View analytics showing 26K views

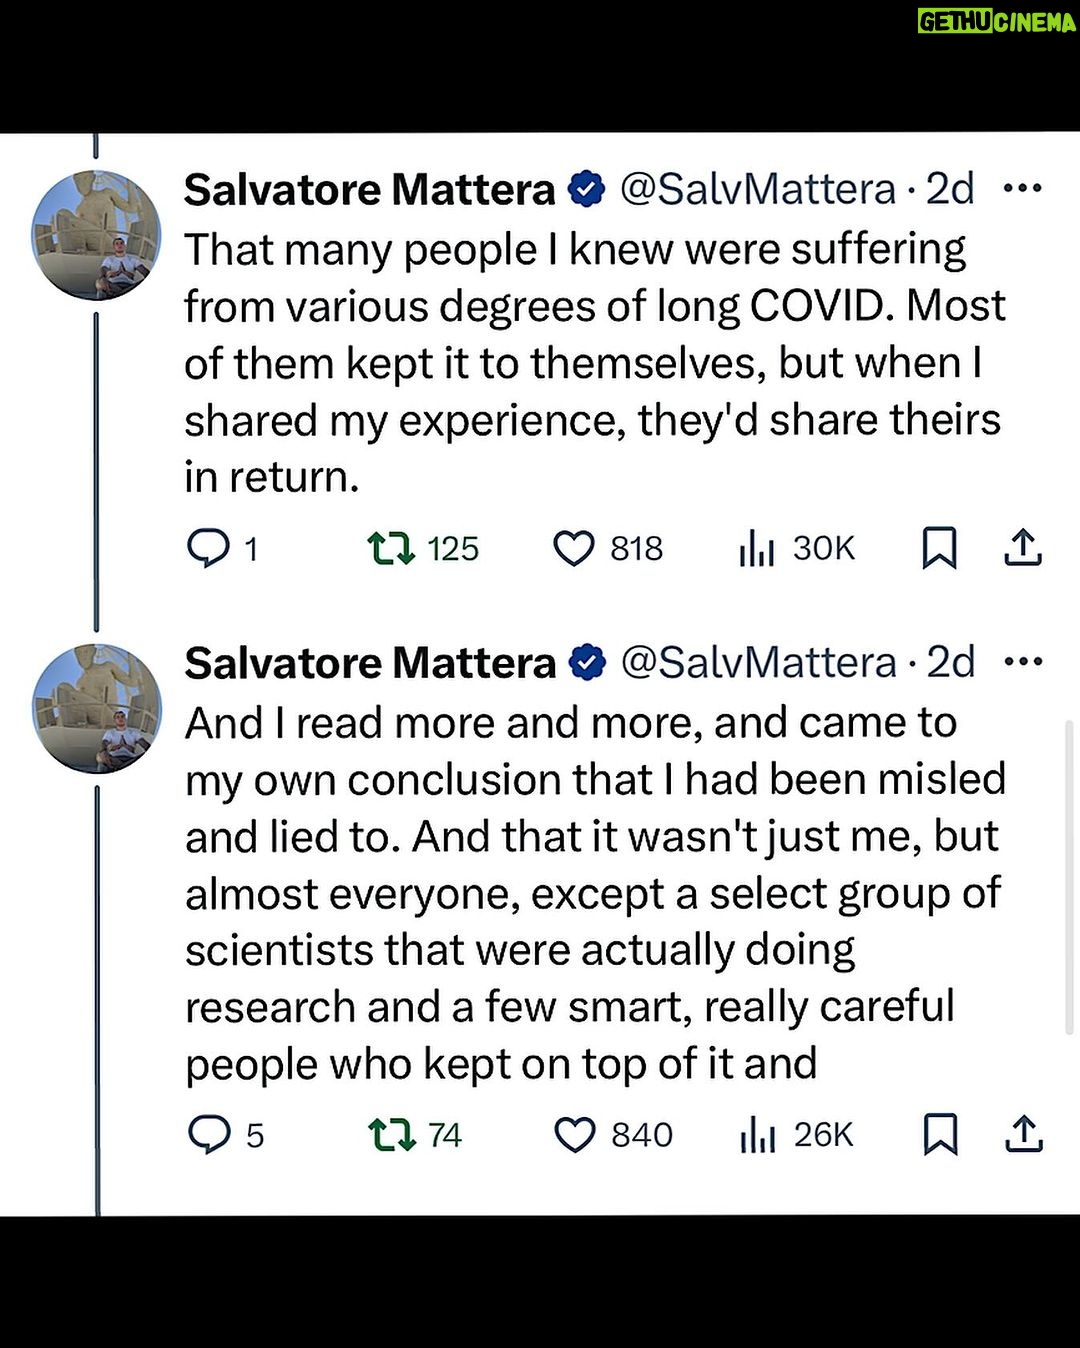(758, 1136)
